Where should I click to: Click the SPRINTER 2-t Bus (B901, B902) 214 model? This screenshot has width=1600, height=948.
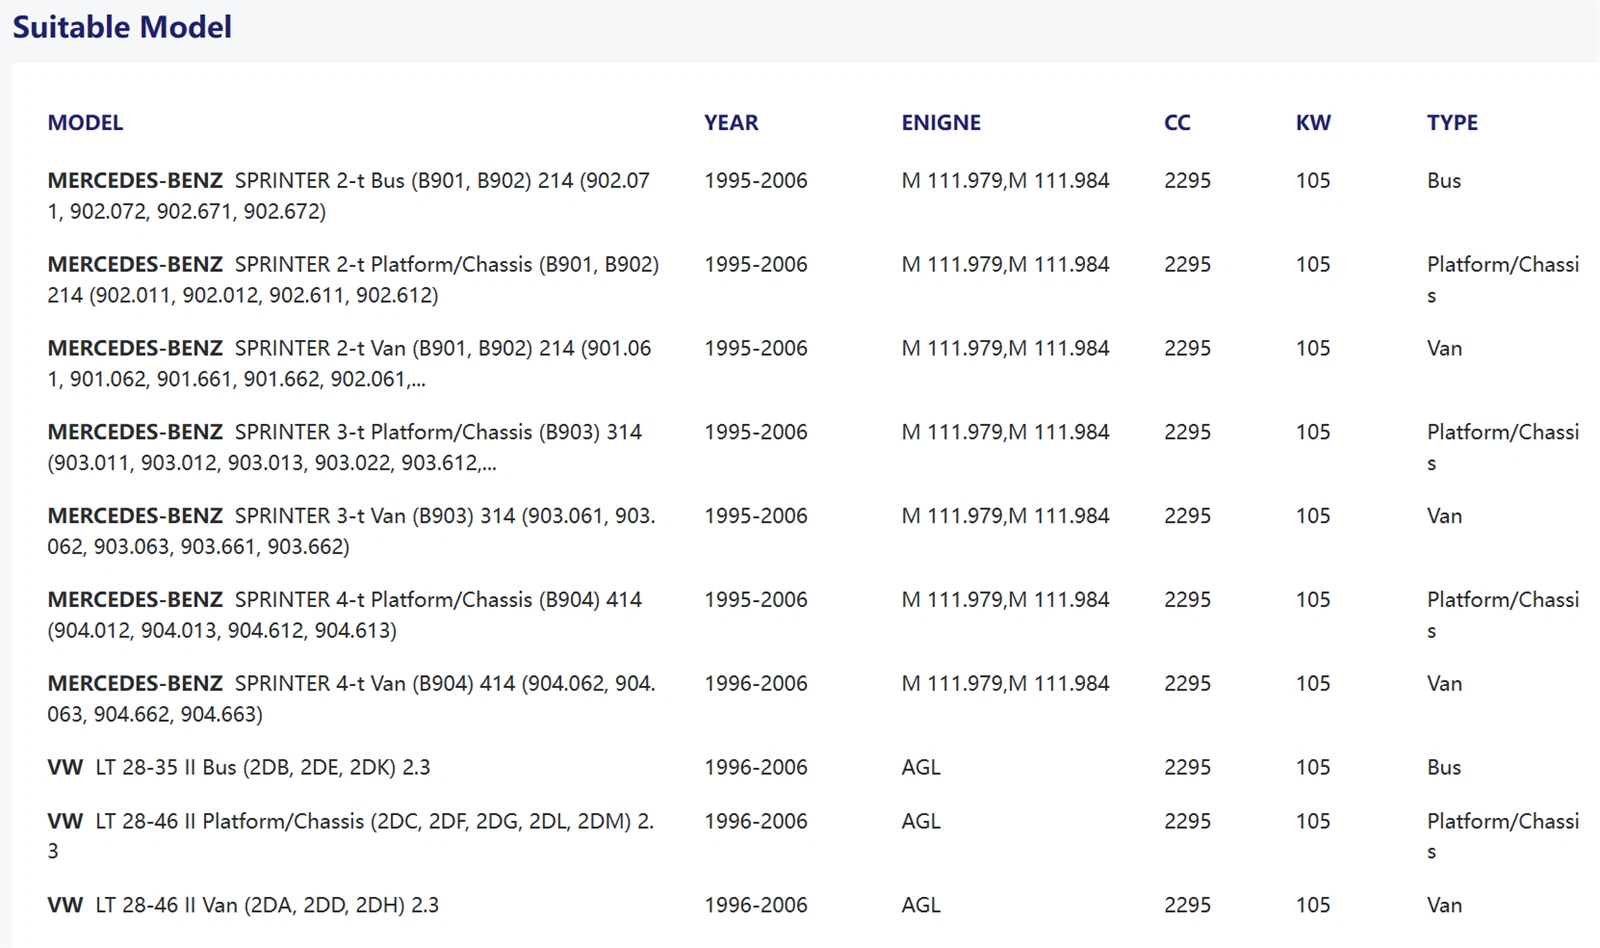348,196
